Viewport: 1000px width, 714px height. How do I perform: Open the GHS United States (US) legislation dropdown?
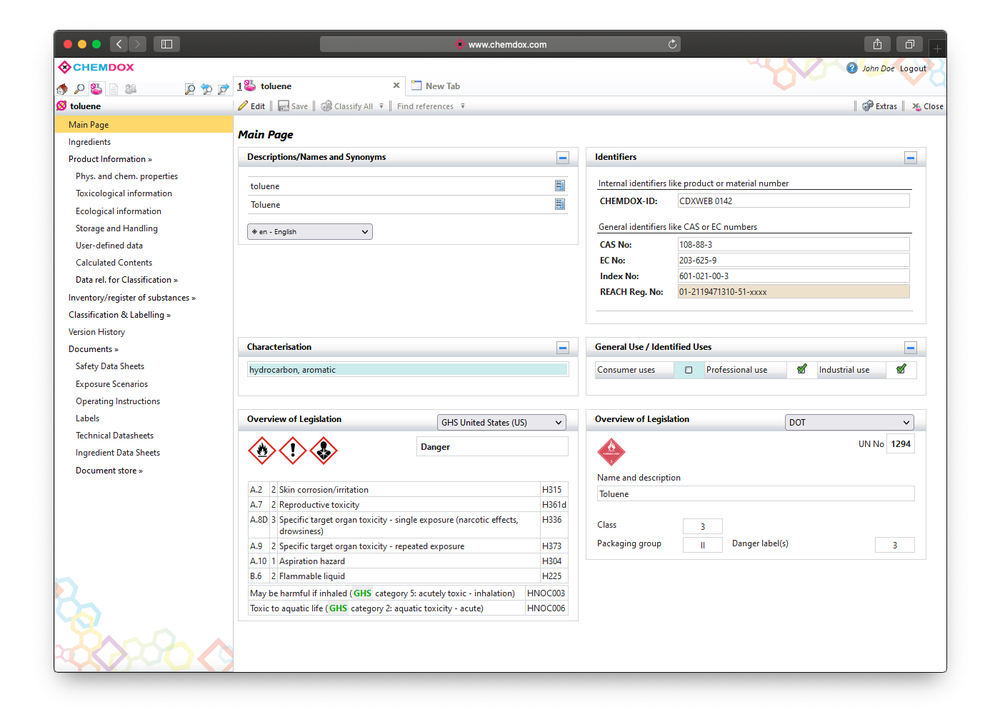click(x=501, y=422)
